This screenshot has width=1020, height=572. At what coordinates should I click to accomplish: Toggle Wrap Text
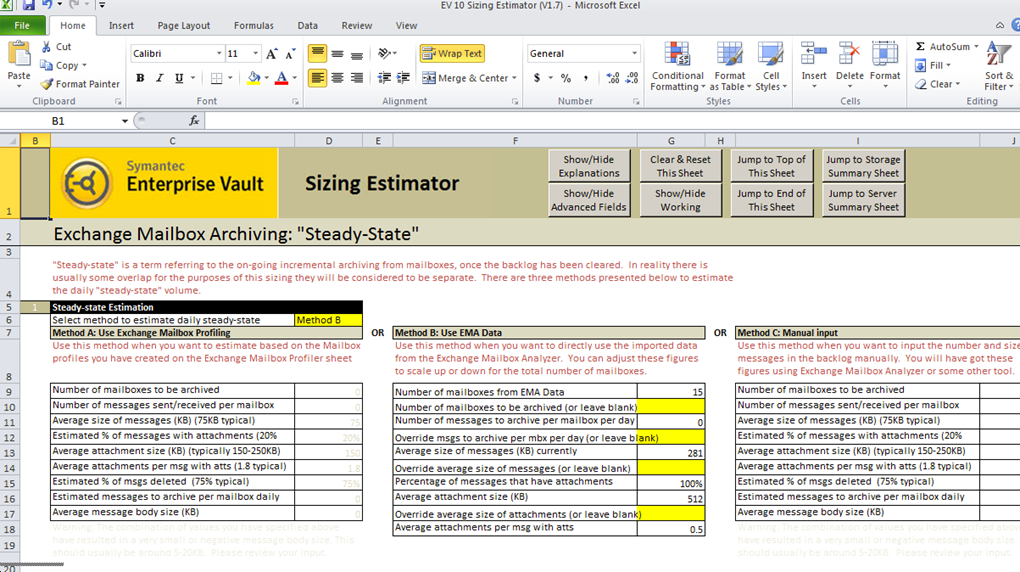[x=452, y=53]
